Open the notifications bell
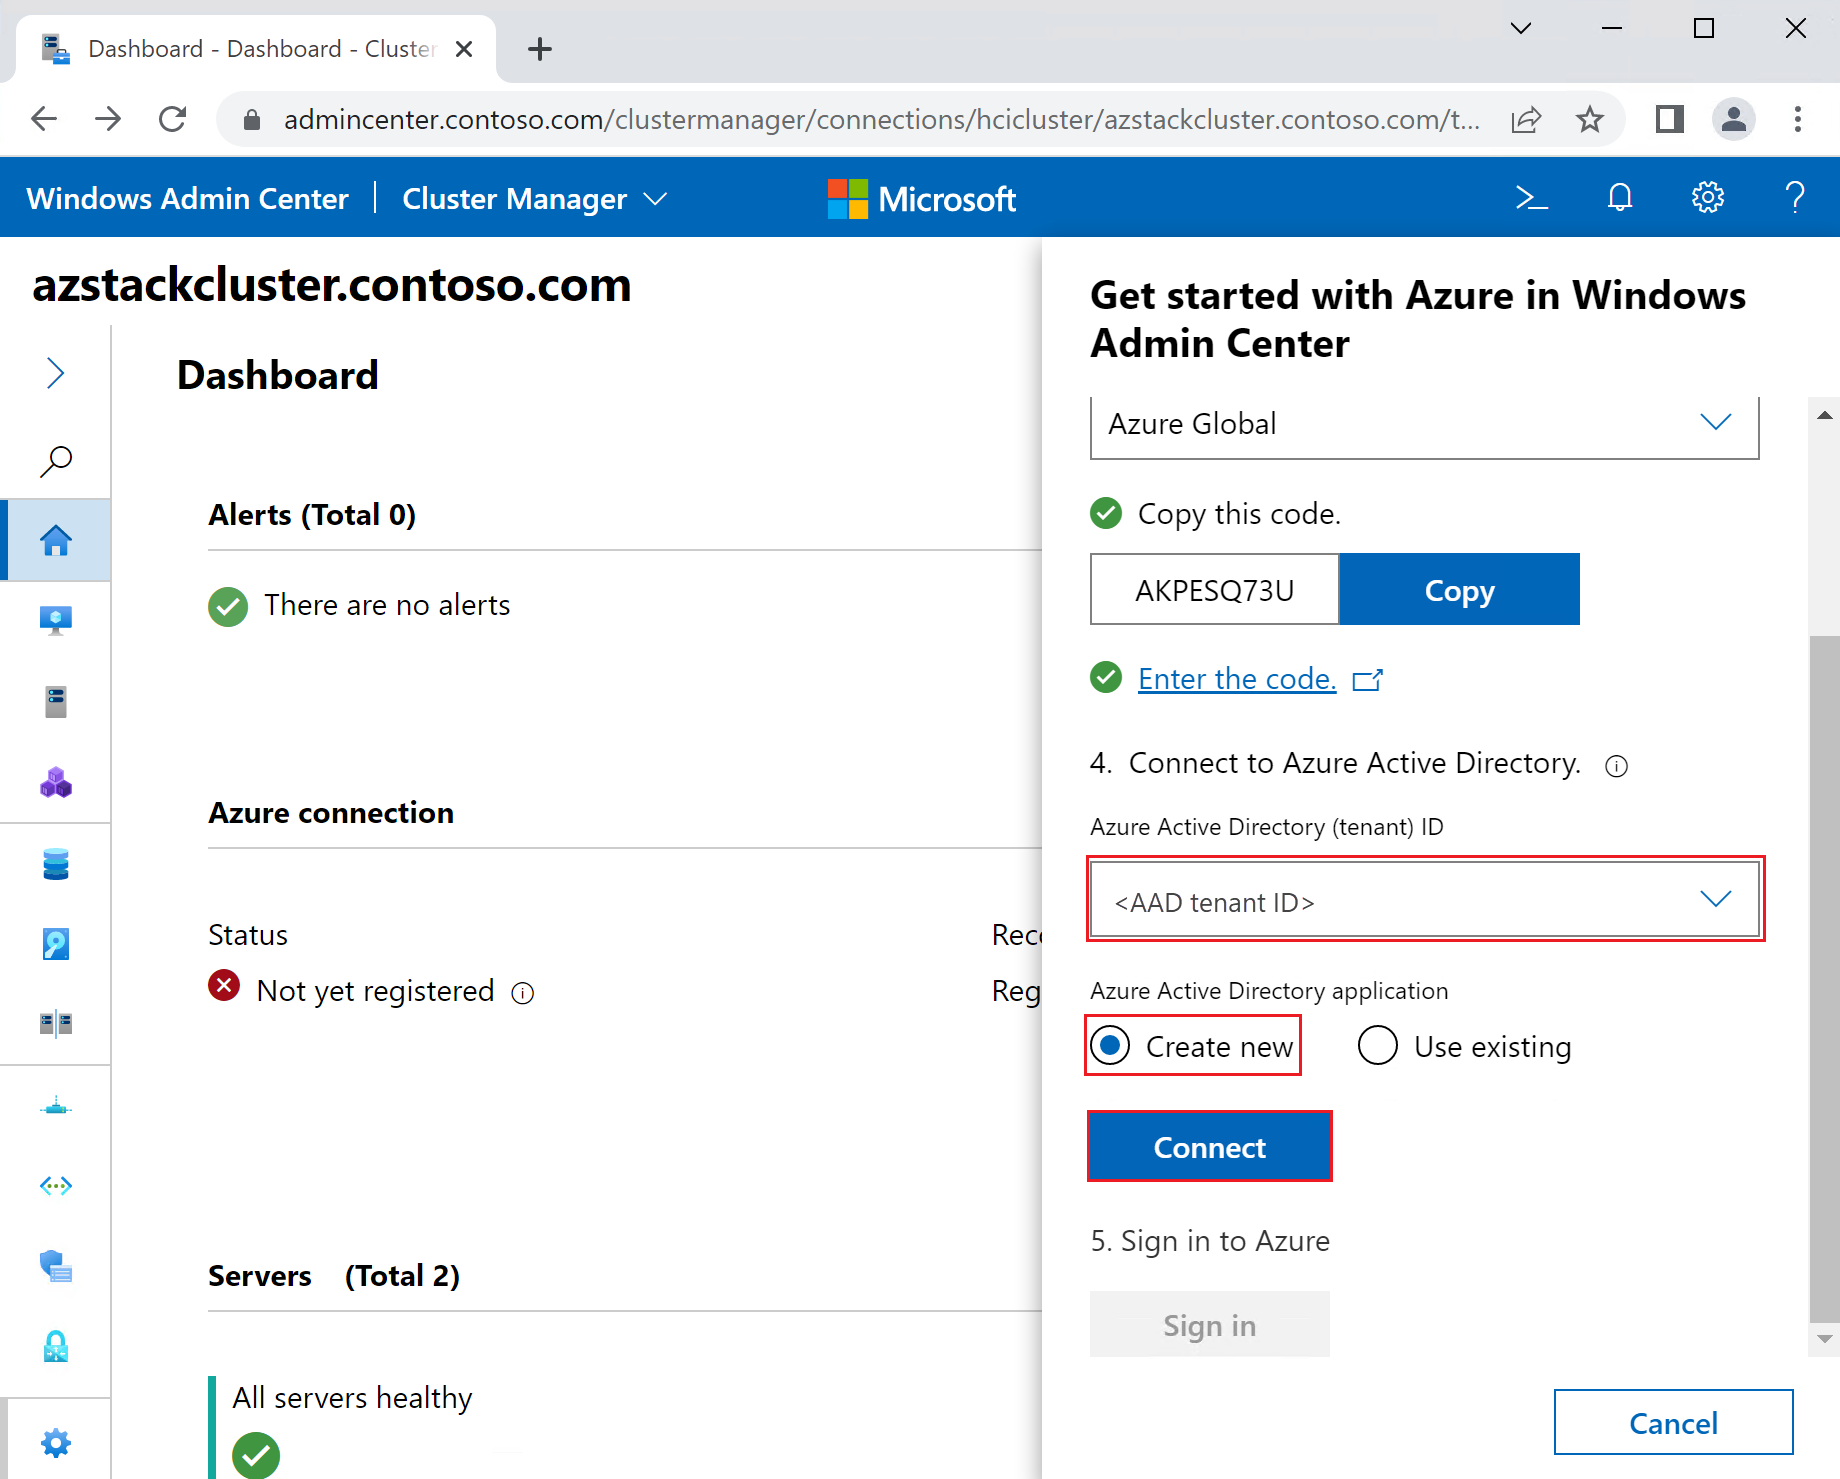Viewport: 1840px width, 1479px height. click(1620, 197)
